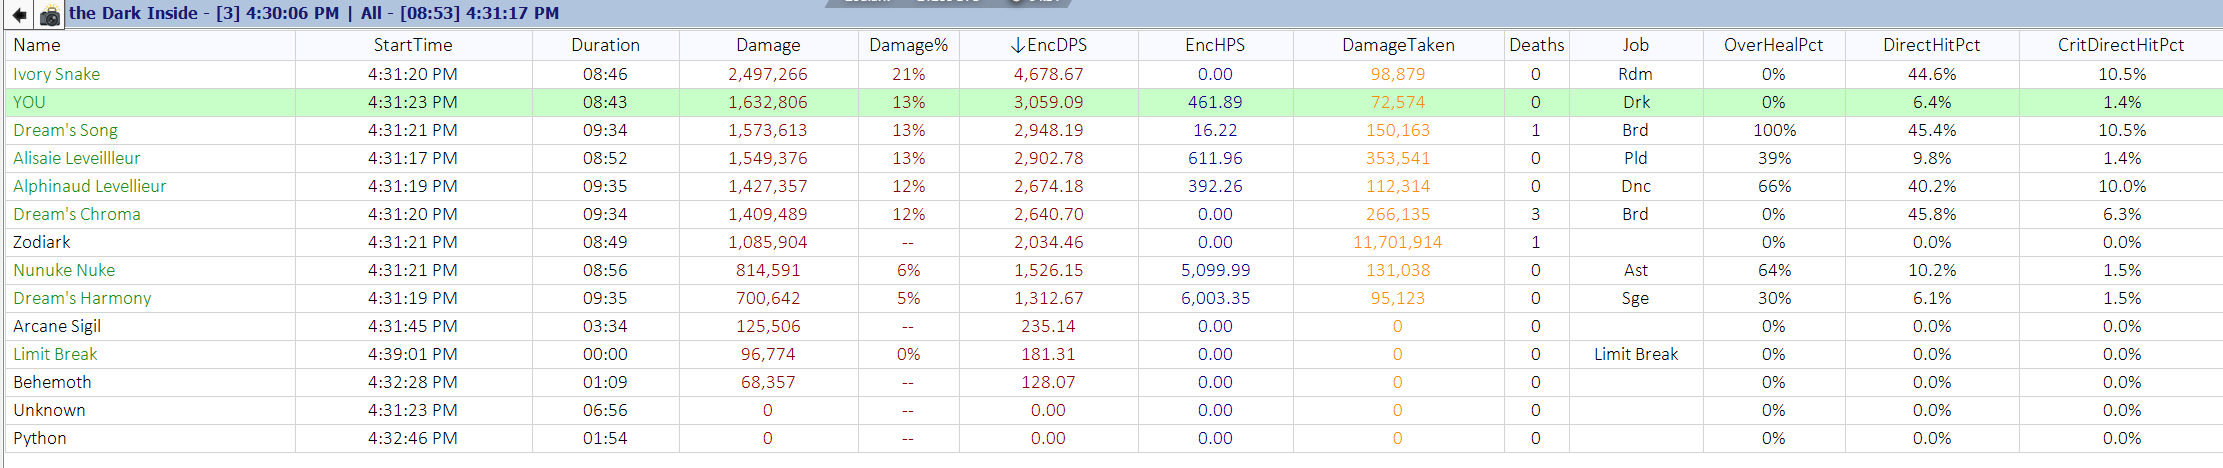This screenshot has height=468, width=2223.
Task: Click the Sge job cell
Action: [1635, 298]
